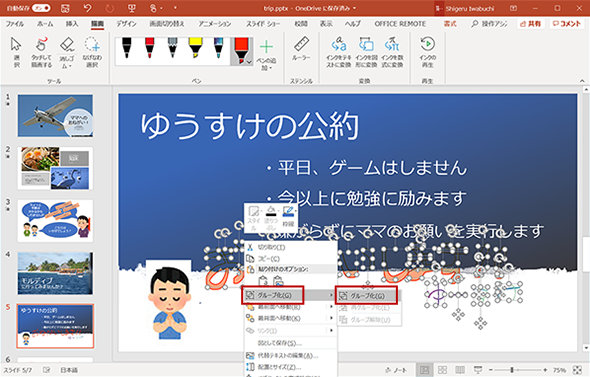This screenshot has height=377, width=590.
Task: Click the Save icon in the quick access toolbar
Action: click(65, 8)
